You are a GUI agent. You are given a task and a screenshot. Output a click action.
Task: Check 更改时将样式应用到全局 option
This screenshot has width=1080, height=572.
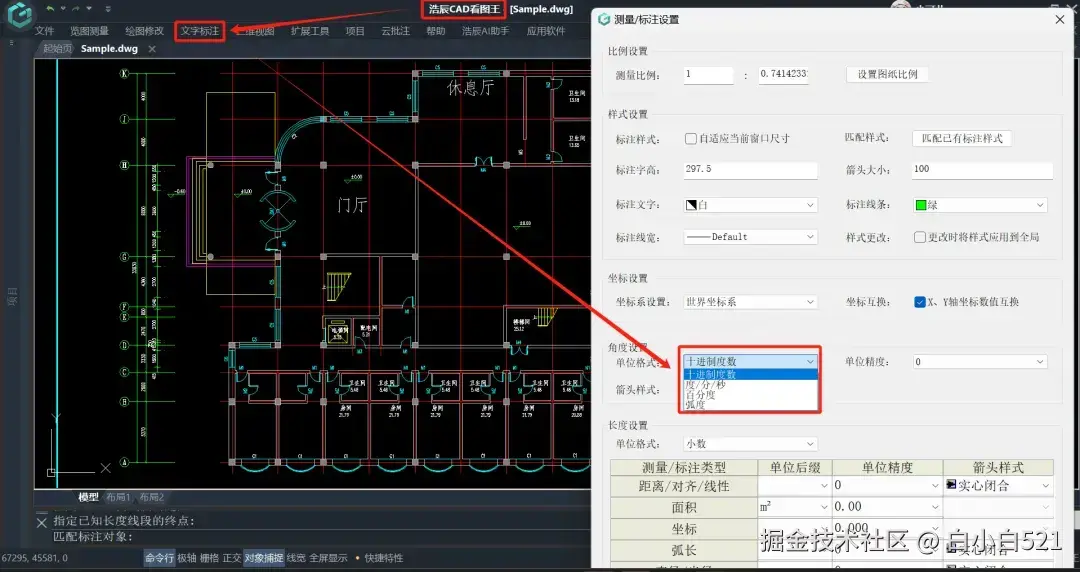click(920, 237)
